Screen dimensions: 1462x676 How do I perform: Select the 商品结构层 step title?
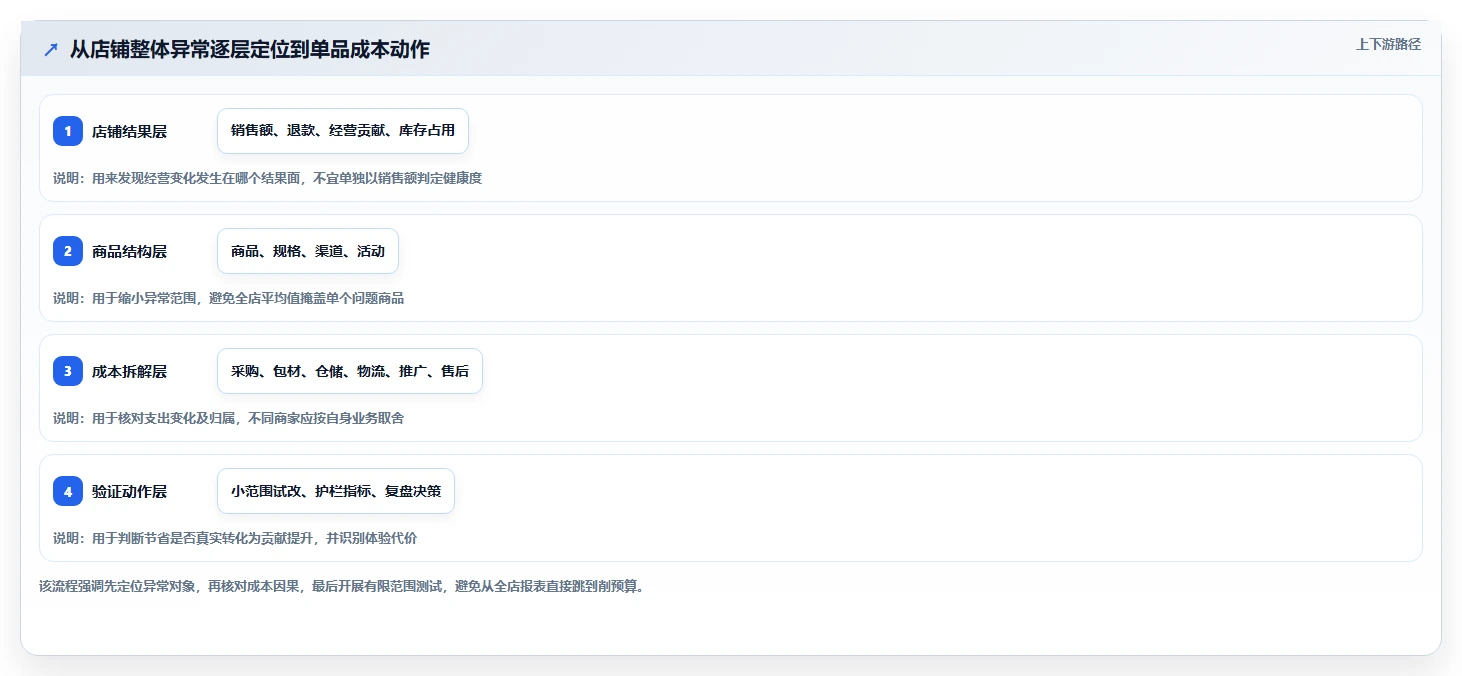coord(129,251)
